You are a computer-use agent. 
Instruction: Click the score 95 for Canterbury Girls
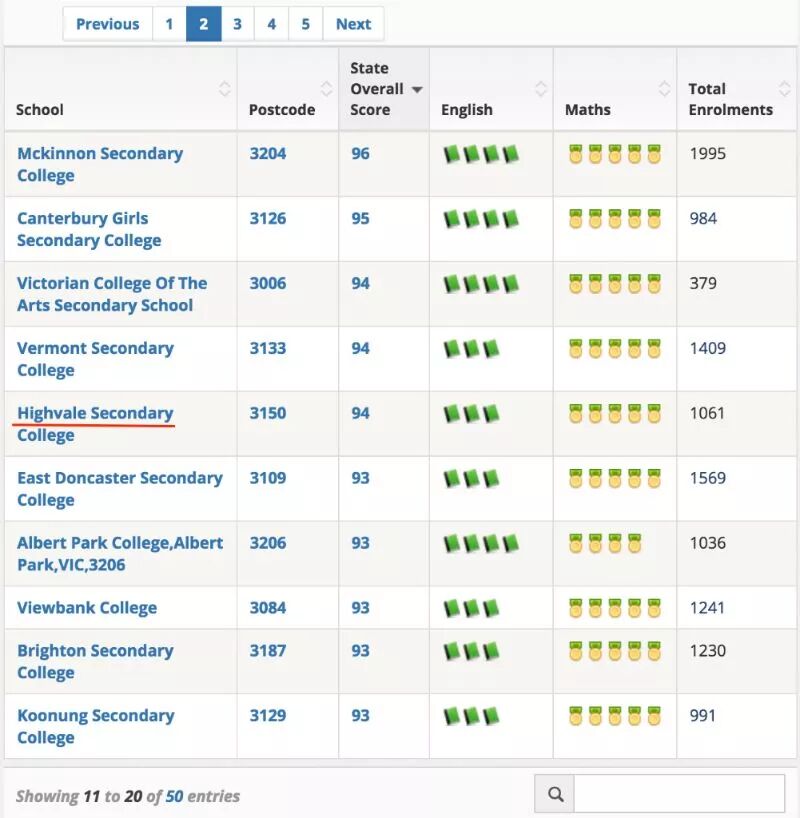point(360,218)
